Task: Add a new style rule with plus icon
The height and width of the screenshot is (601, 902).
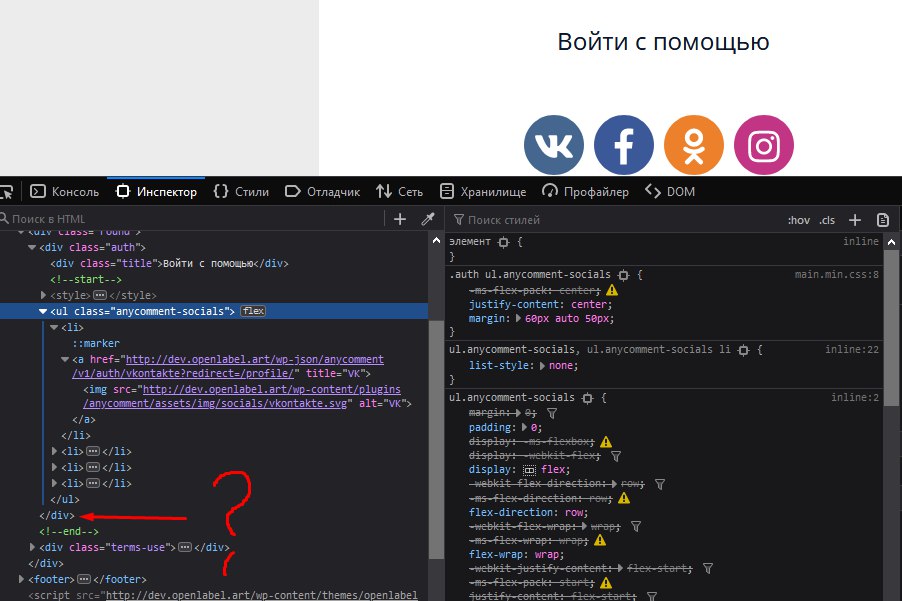Action: [x=855, y=220]
